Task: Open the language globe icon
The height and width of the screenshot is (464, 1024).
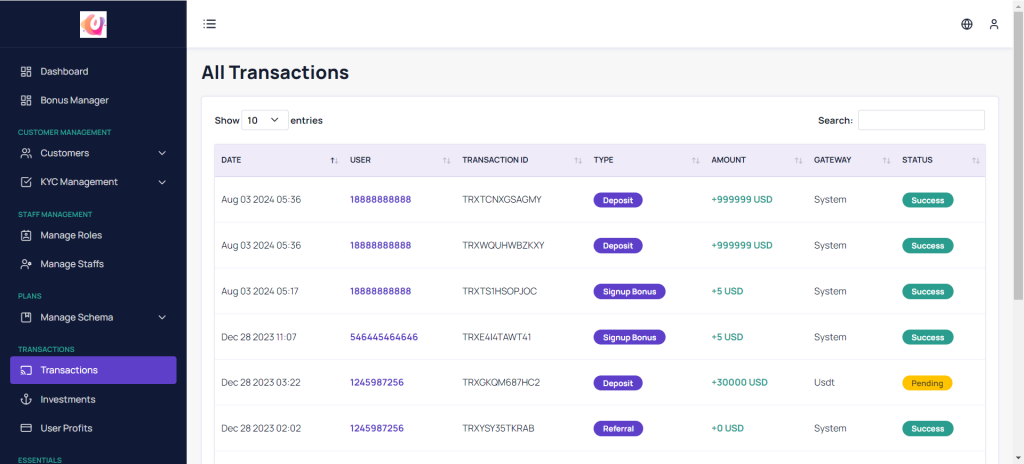Action: [966, 24]
